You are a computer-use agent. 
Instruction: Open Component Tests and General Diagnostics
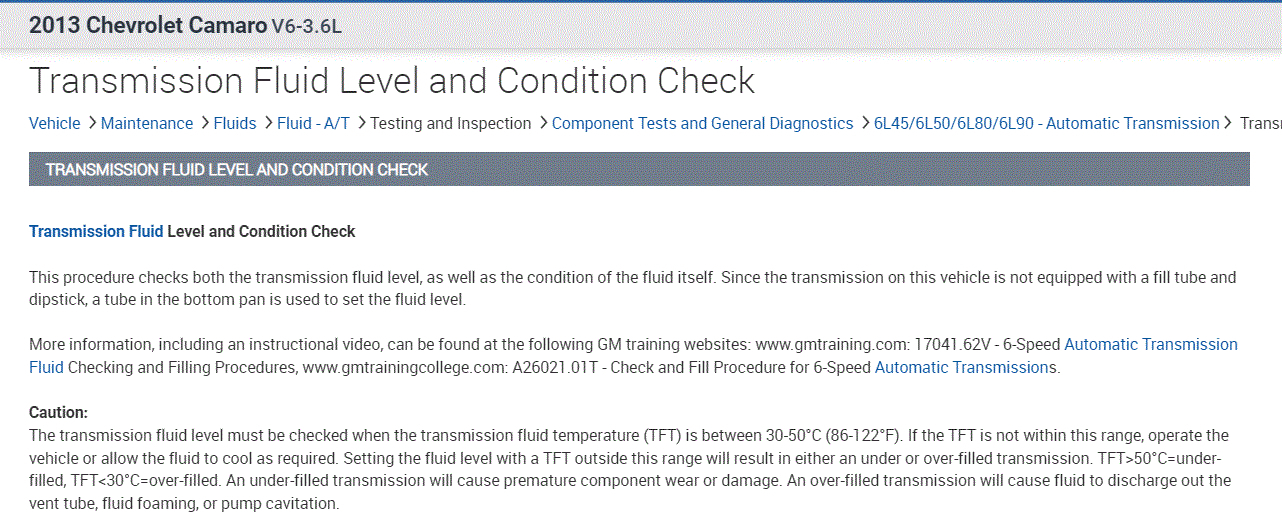pos(702,124)
